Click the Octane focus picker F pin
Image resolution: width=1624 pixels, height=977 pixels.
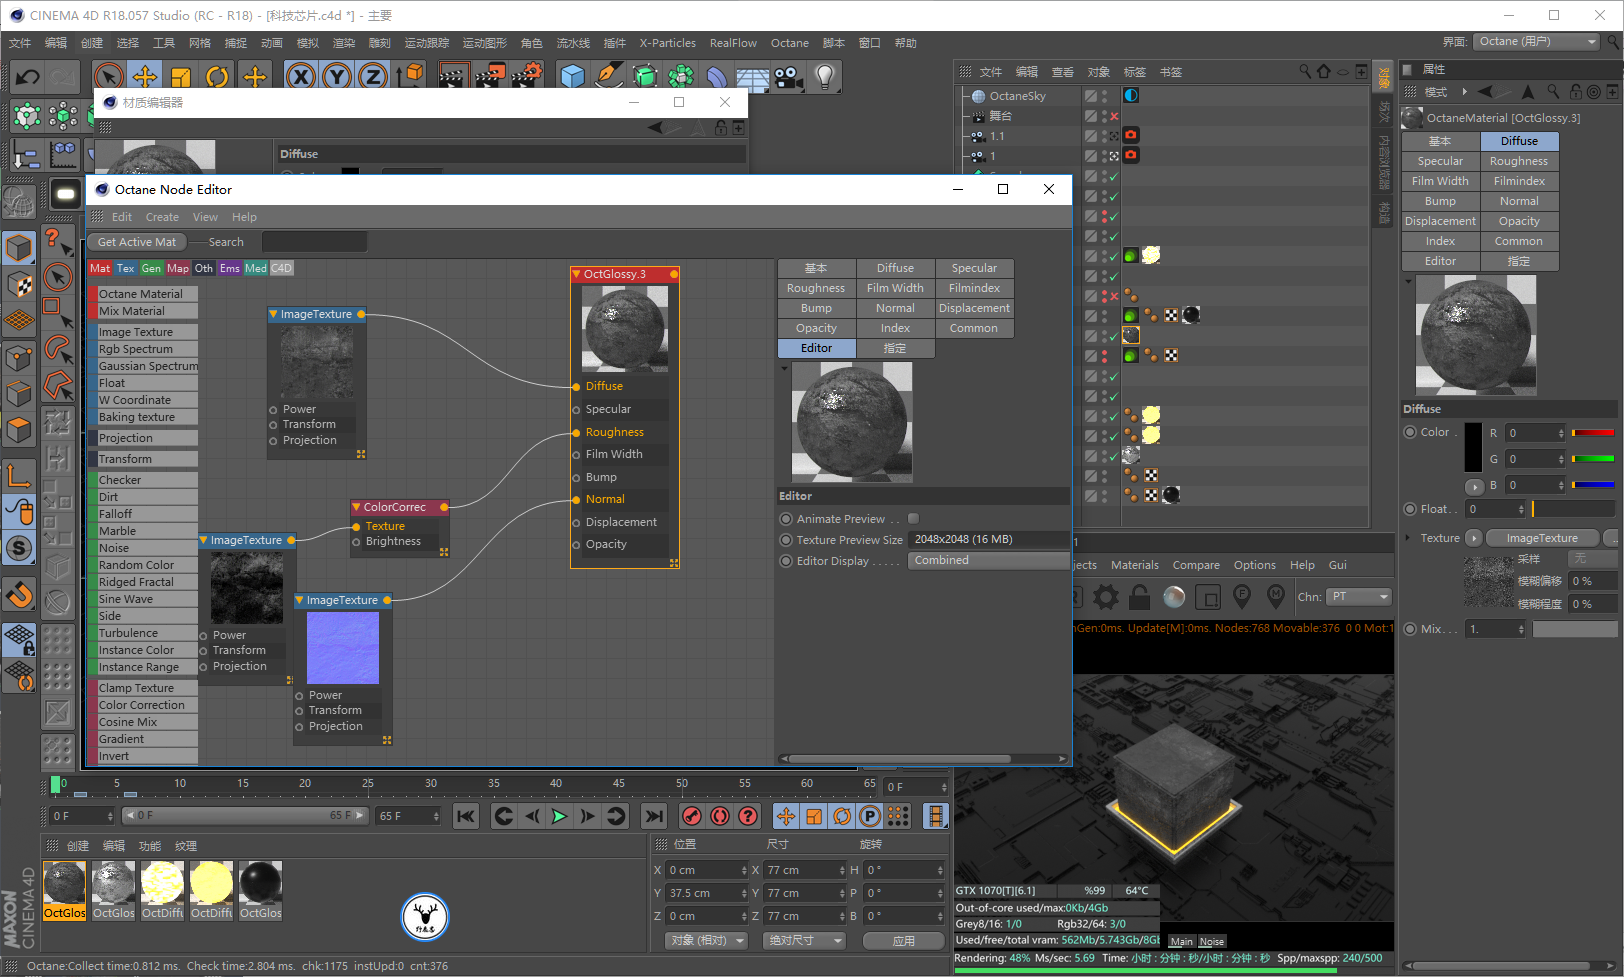pos(1242,597)
